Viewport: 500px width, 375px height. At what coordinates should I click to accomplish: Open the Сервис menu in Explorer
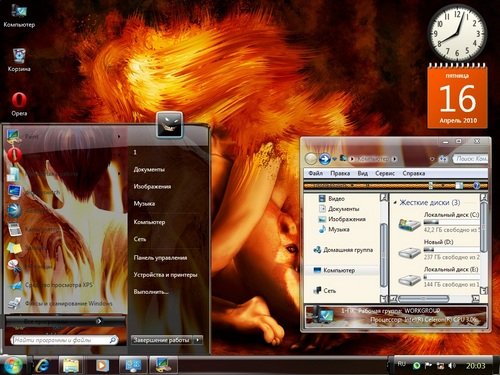[385, 173]
